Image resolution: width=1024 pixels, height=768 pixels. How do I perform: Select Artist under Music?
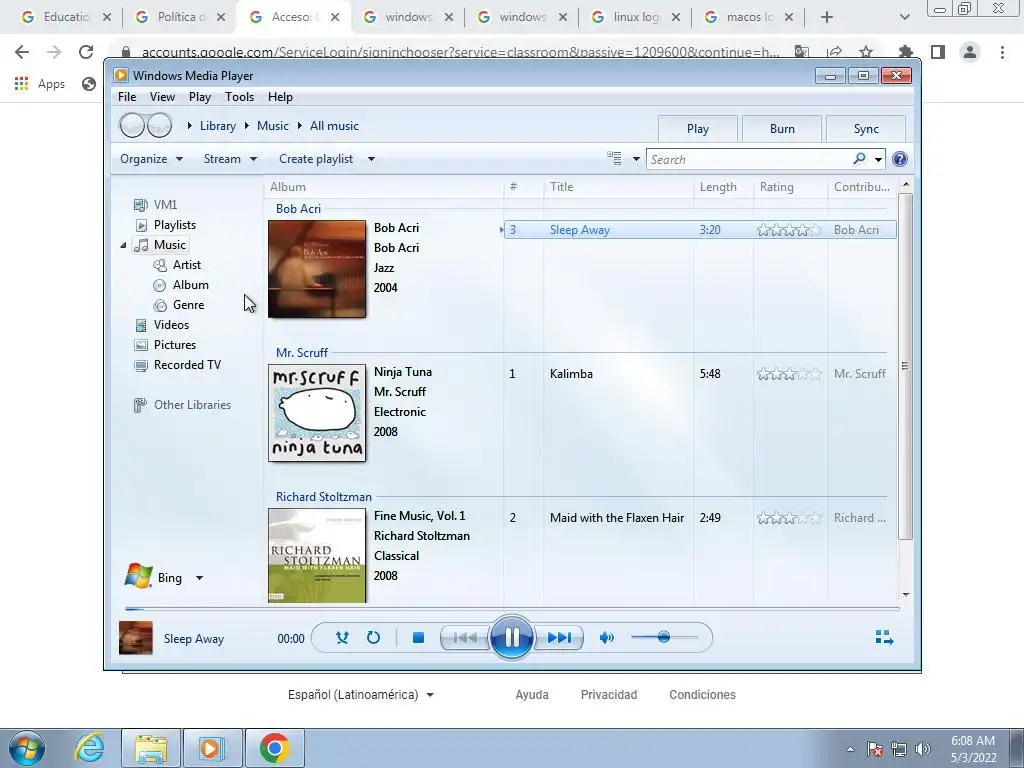[186, 265]
